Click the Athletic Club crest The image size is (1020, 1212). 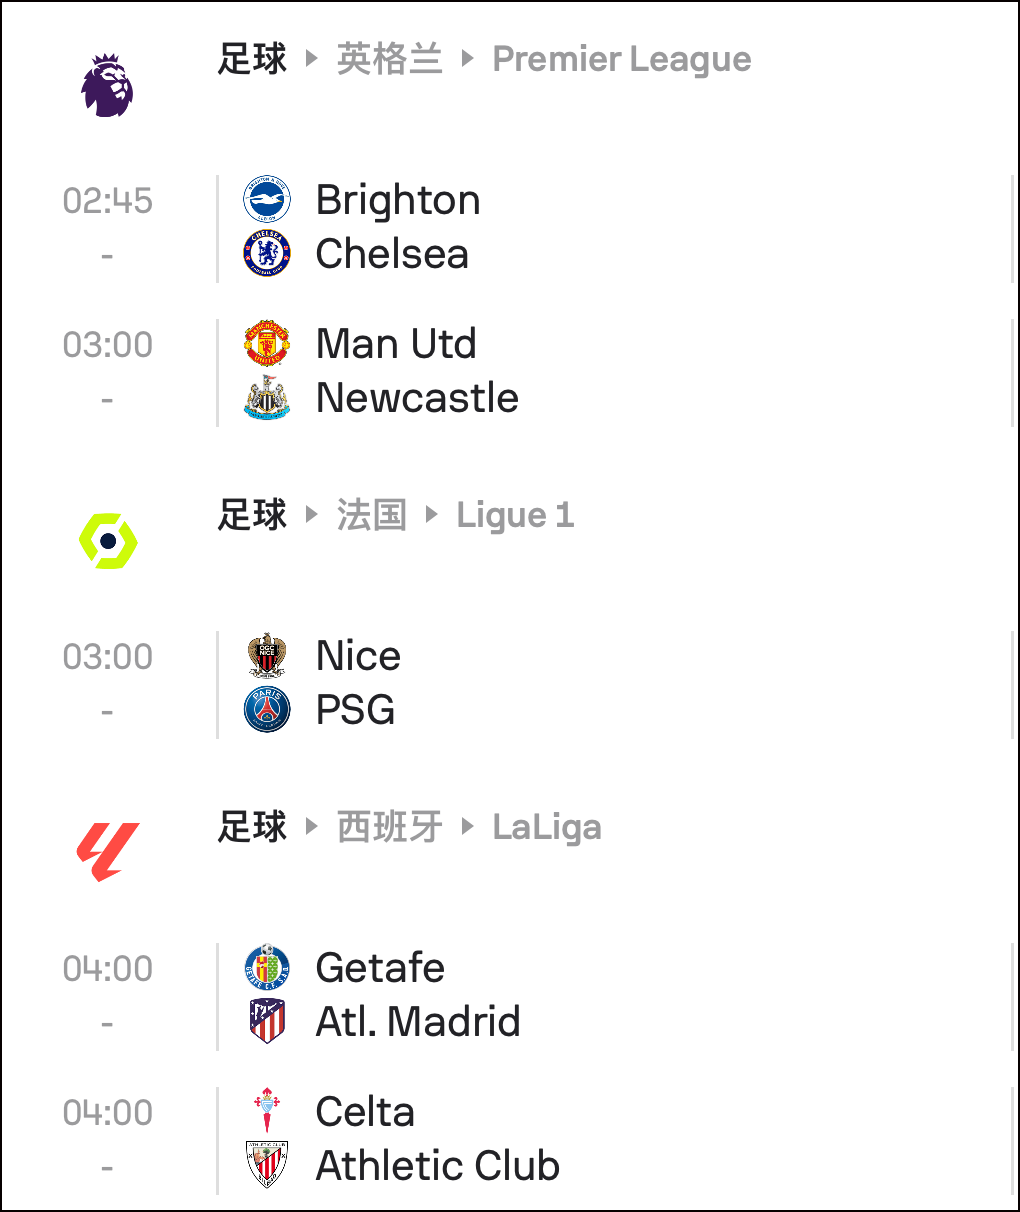(267, 1165)
